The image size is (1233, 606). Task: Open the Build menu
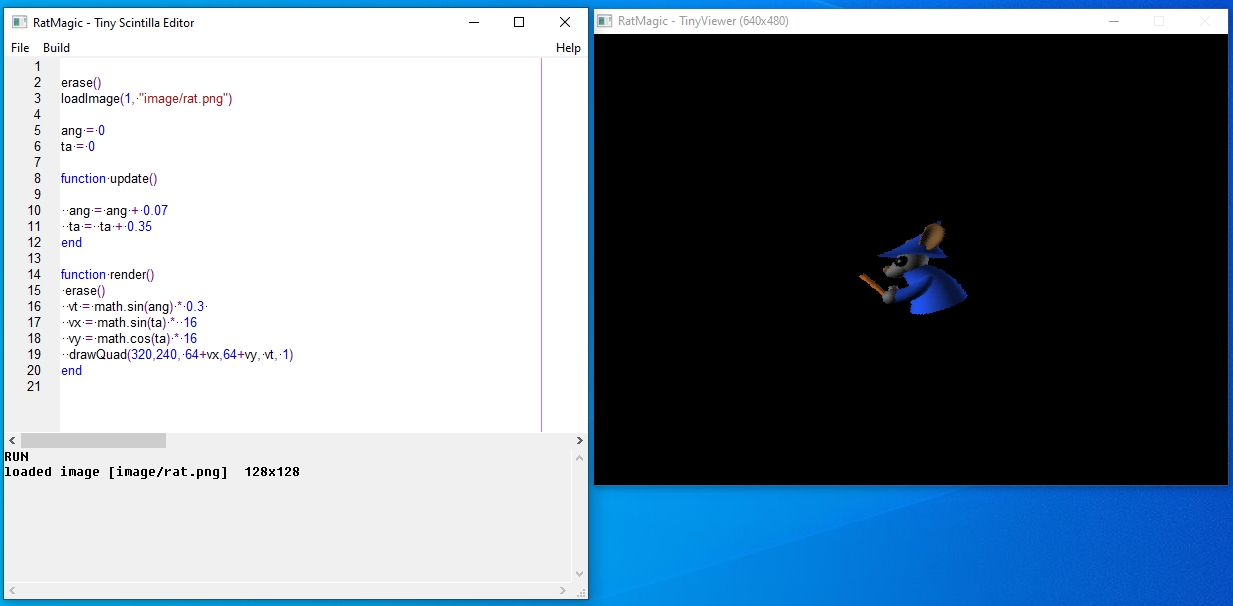coord(56,48)
